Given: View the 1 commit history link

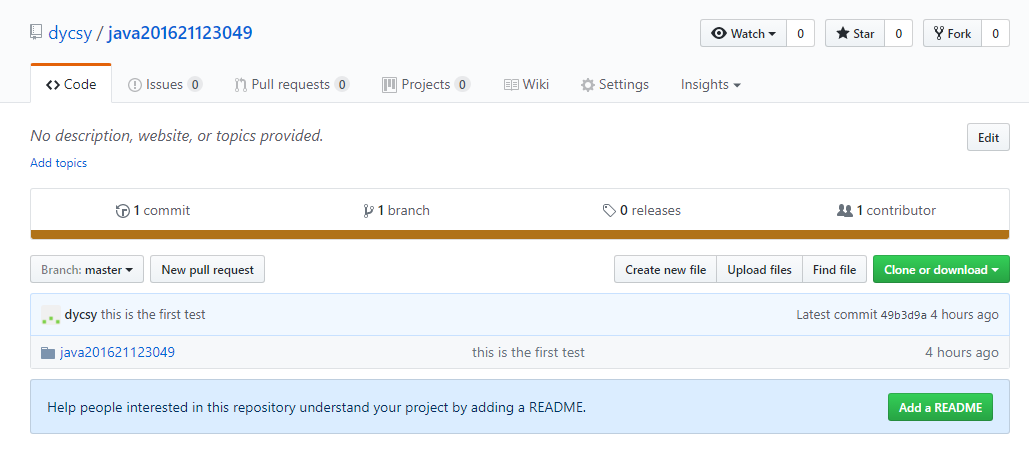Looking at the screenshot, I should pyautogui.click(x=153, y=211).
